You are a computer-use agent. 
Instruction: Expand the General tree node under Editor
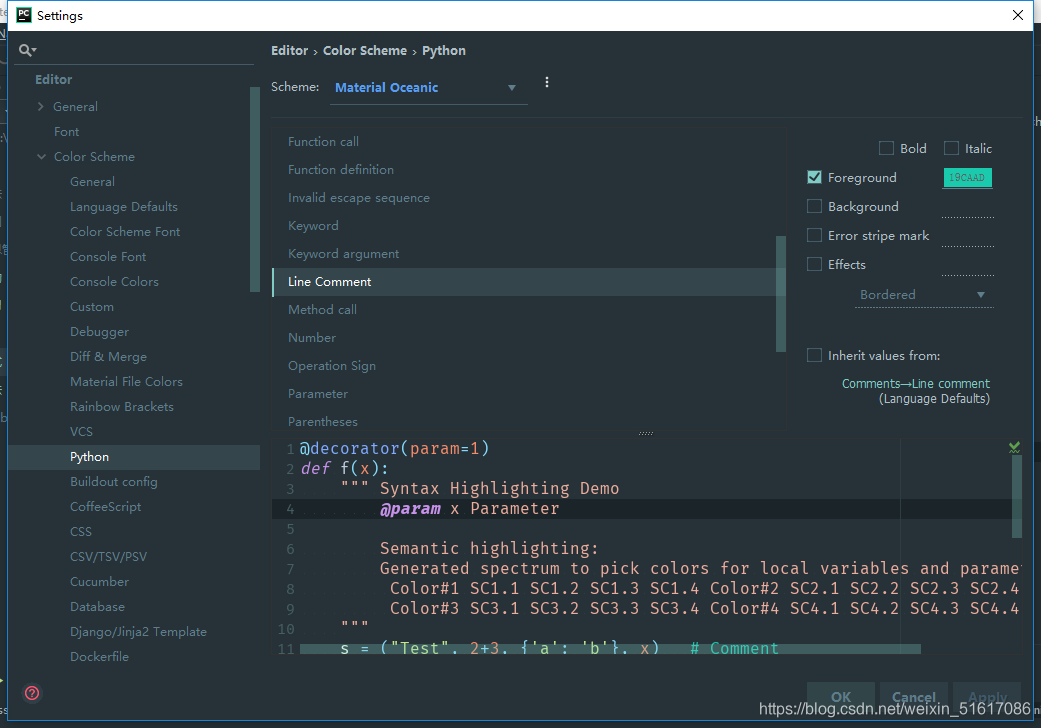click(x=40, y=106)
